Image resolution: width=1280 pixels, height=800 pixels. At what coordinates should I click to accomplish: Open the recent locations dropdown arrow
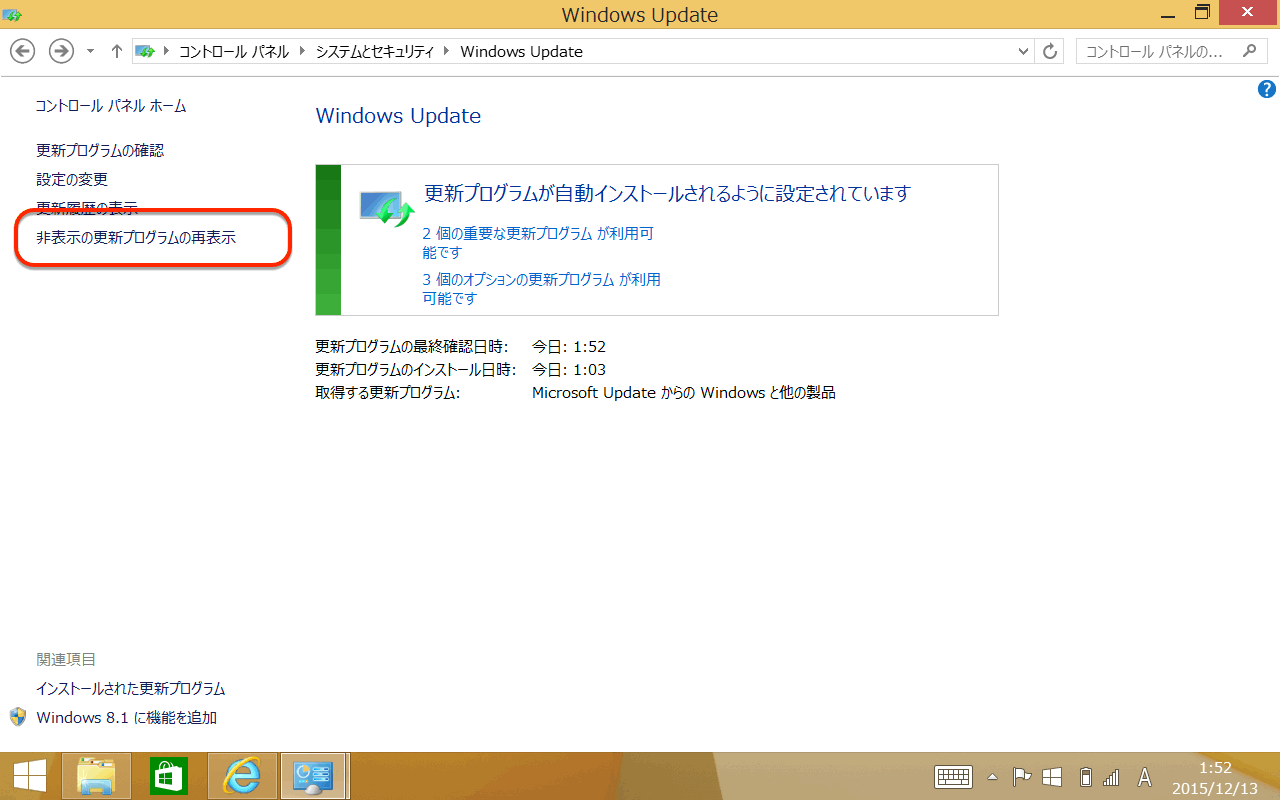[x=90, y=51]
